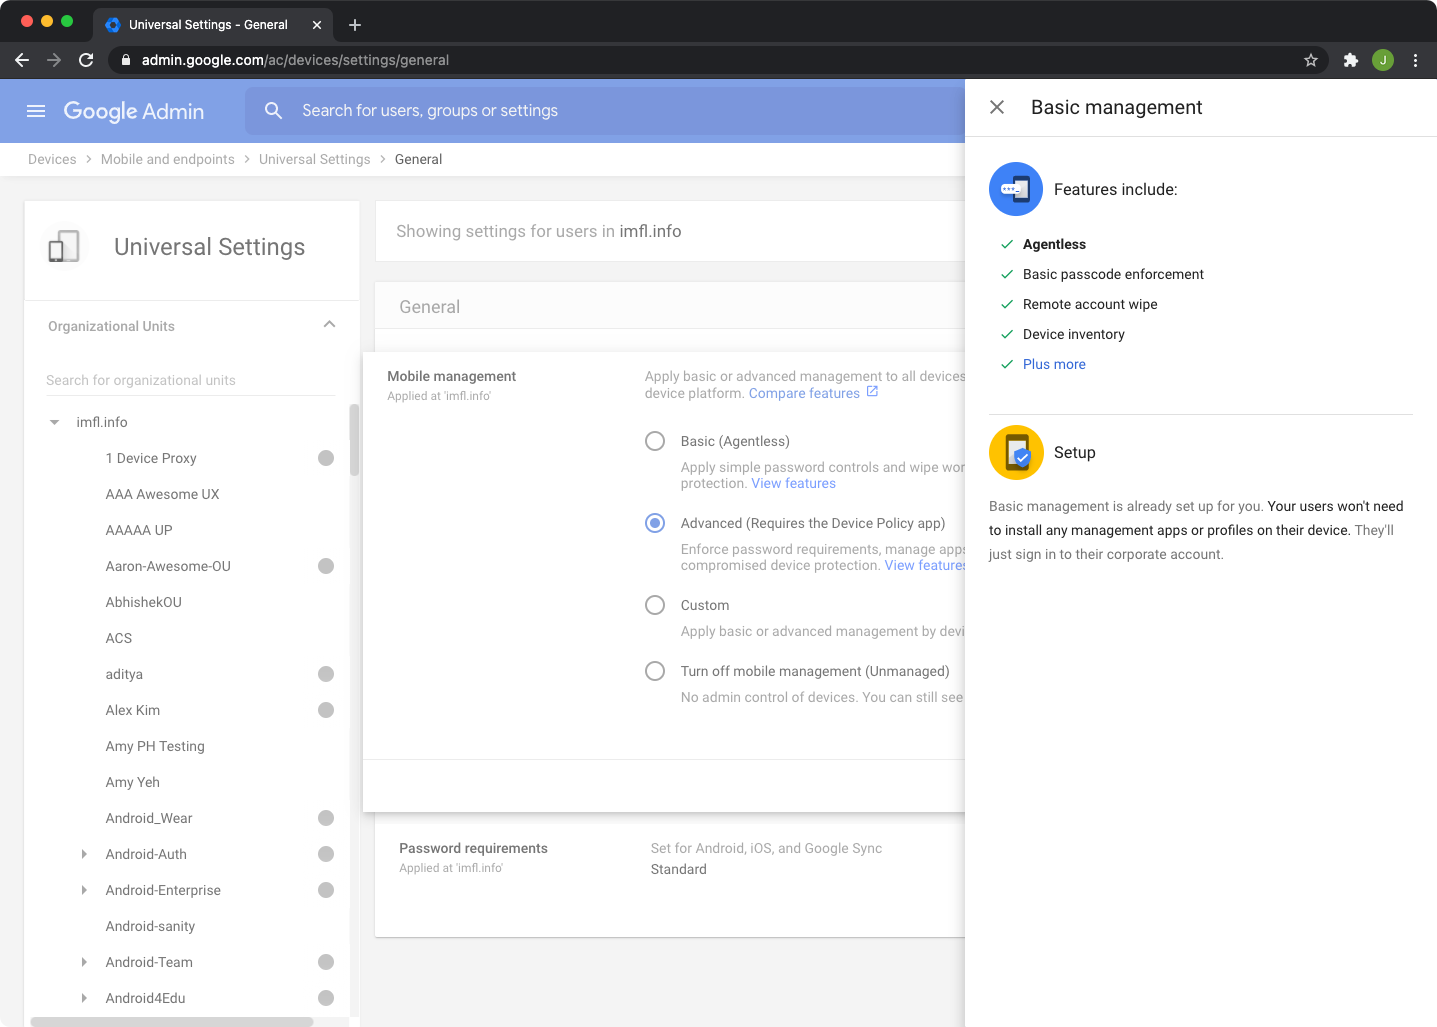Focus the Search for organizational units field
1437x1027 pixels.
coord(190,380)
